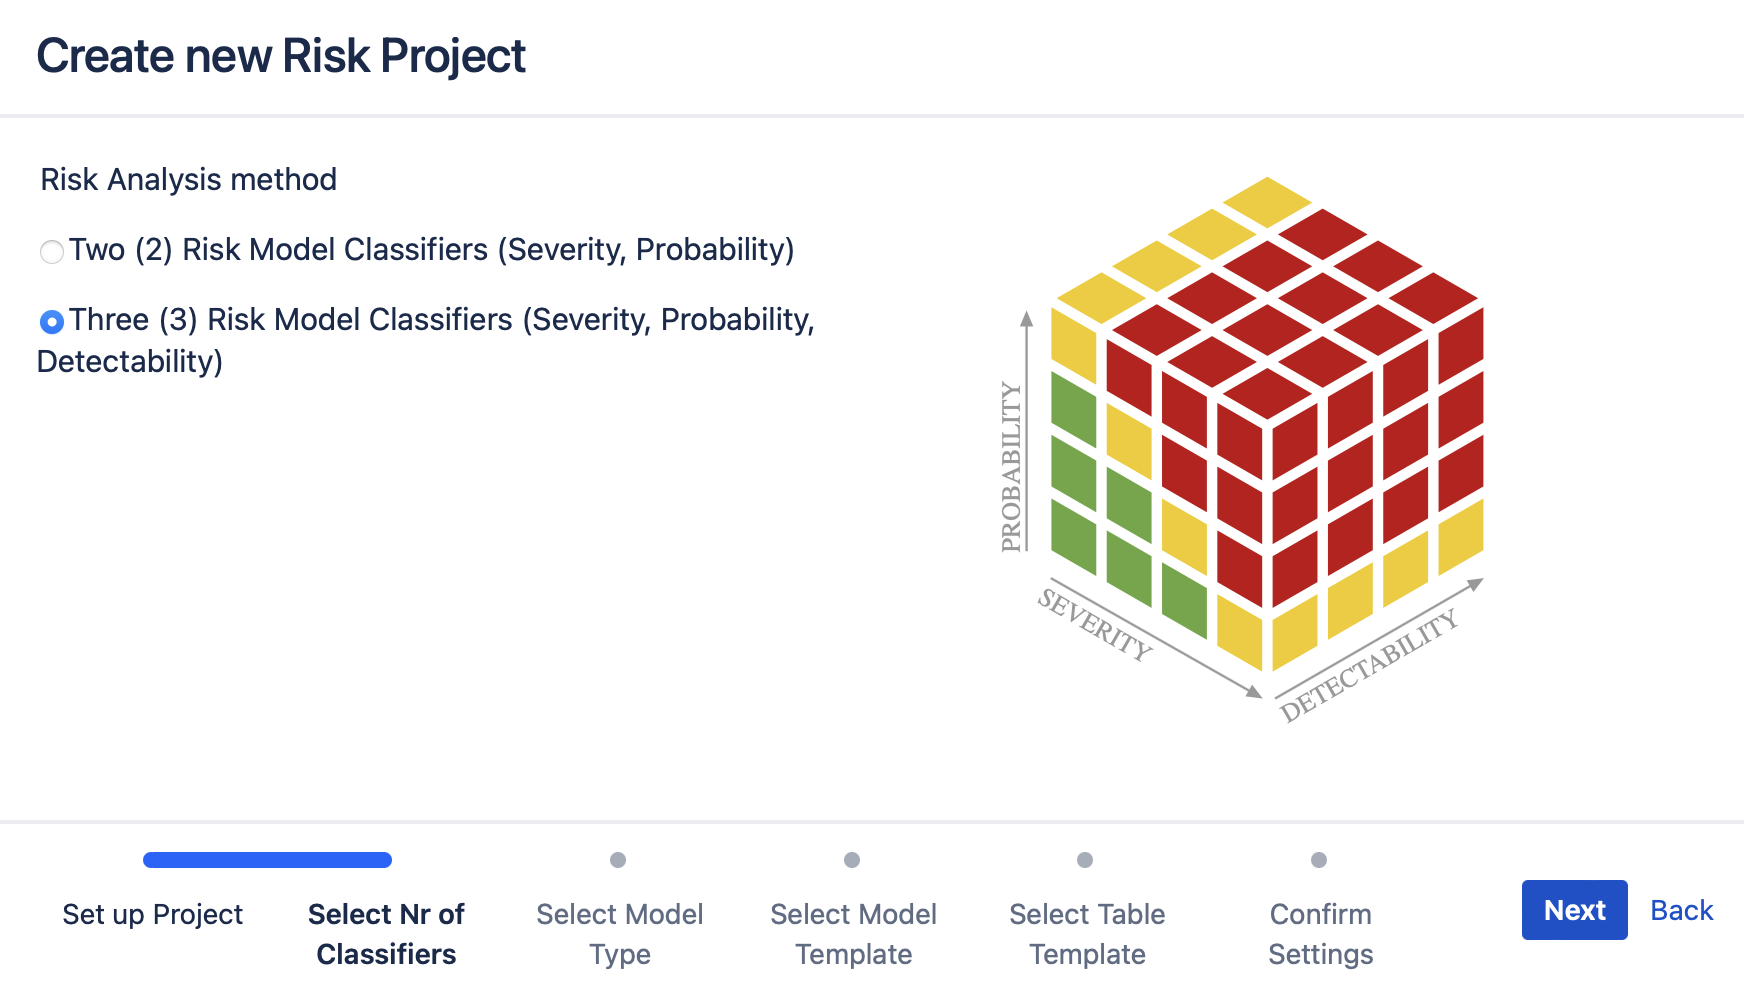Click the blue Next button icon area
Viewport: 1744px width, 982px height.
pos(1574,910)
